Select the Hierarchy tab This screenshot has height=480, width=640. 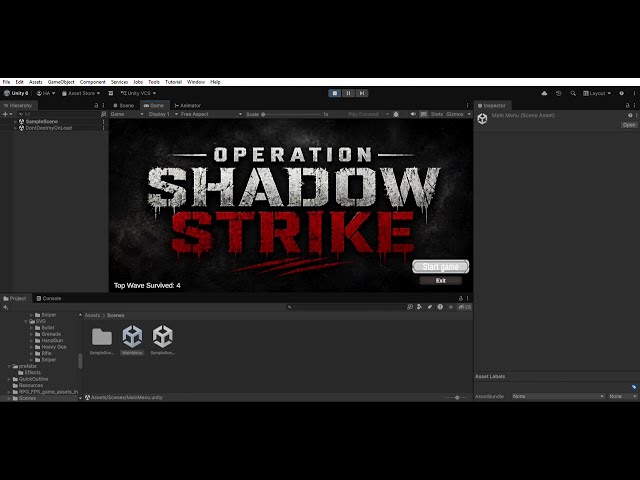[x=18, y=105]
